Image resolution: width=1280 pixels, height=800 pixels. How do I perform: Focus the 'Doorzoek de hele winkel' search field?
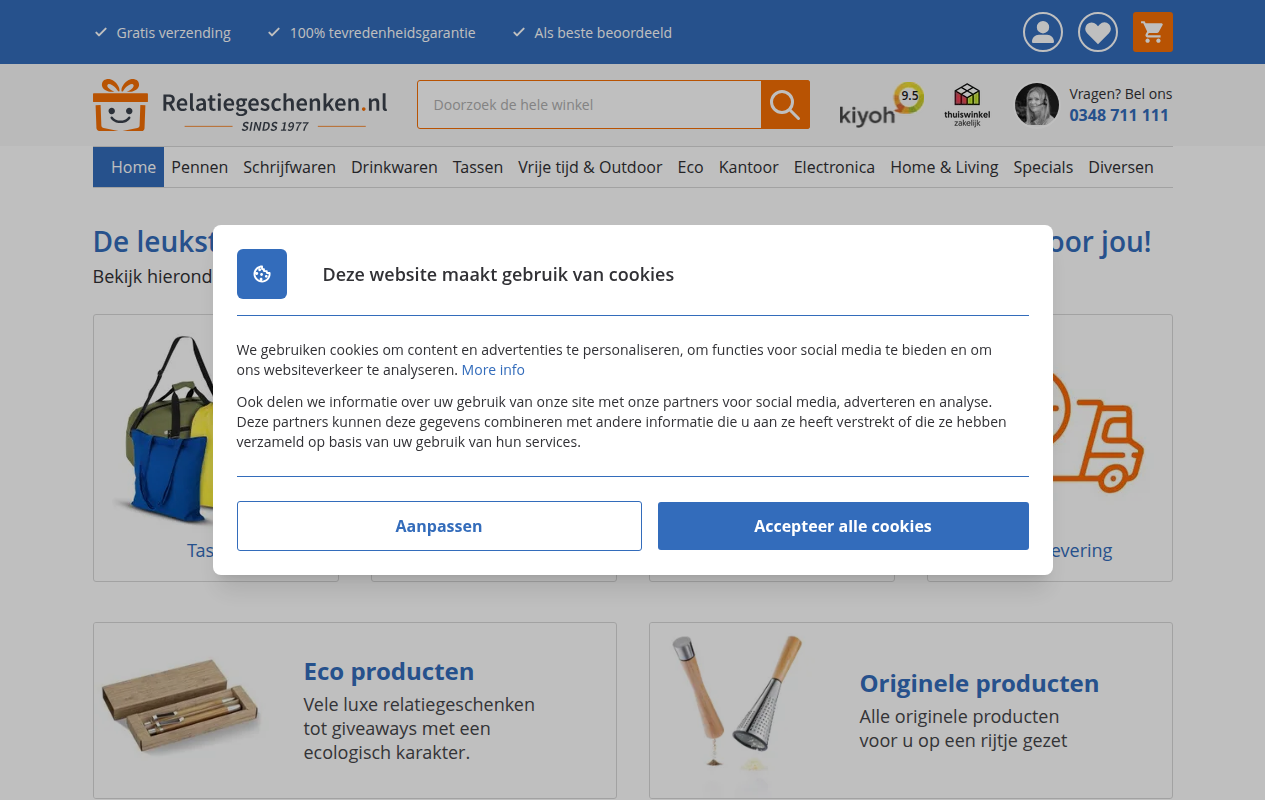tap(589, 104)
